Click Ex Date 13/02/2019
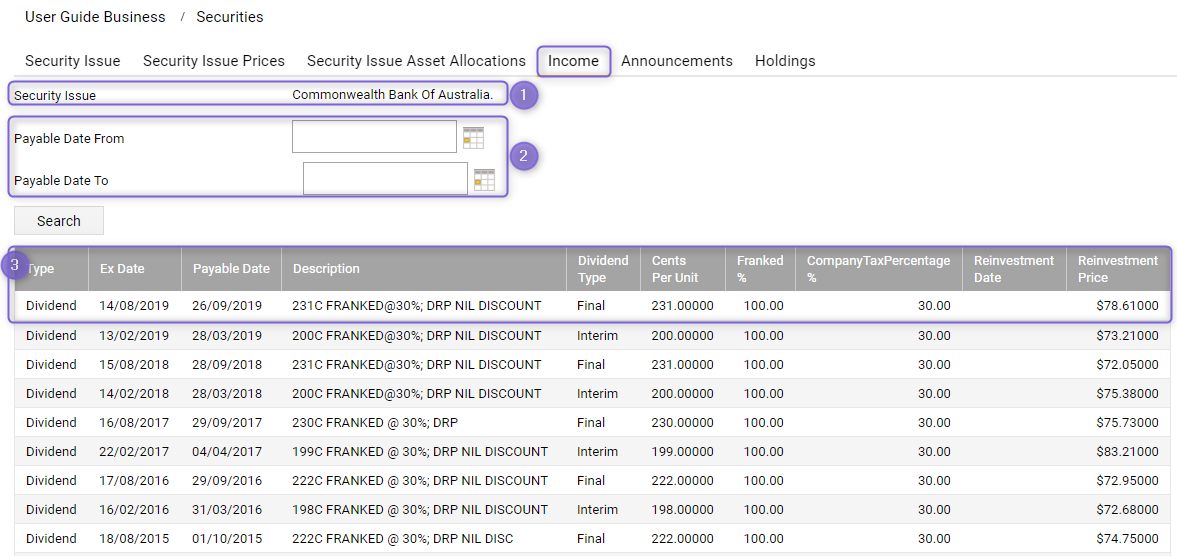This screenshot has width=1177, height=556. click(134, 335)
